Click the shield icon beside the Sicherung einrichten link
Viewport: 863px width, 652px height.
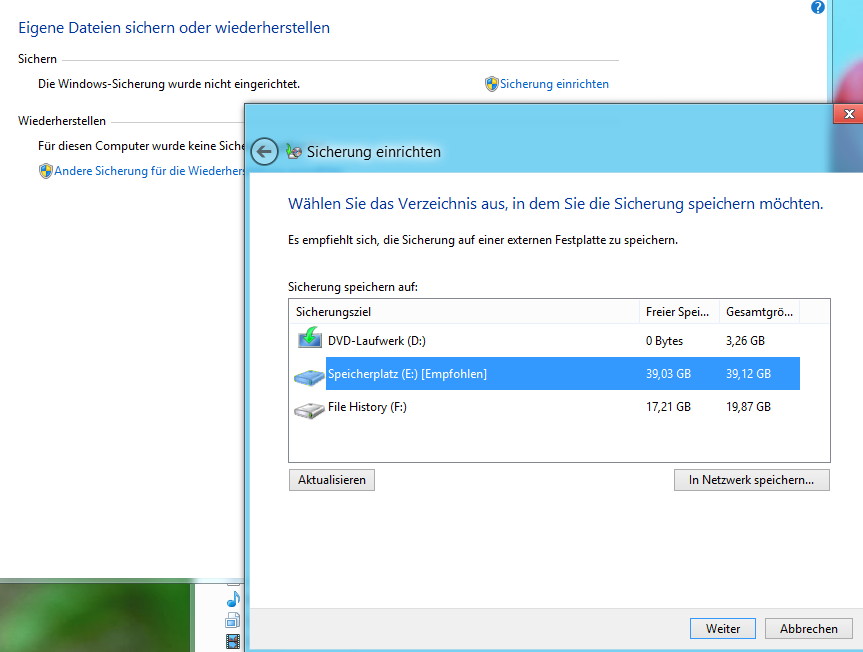tap(491, 84)
